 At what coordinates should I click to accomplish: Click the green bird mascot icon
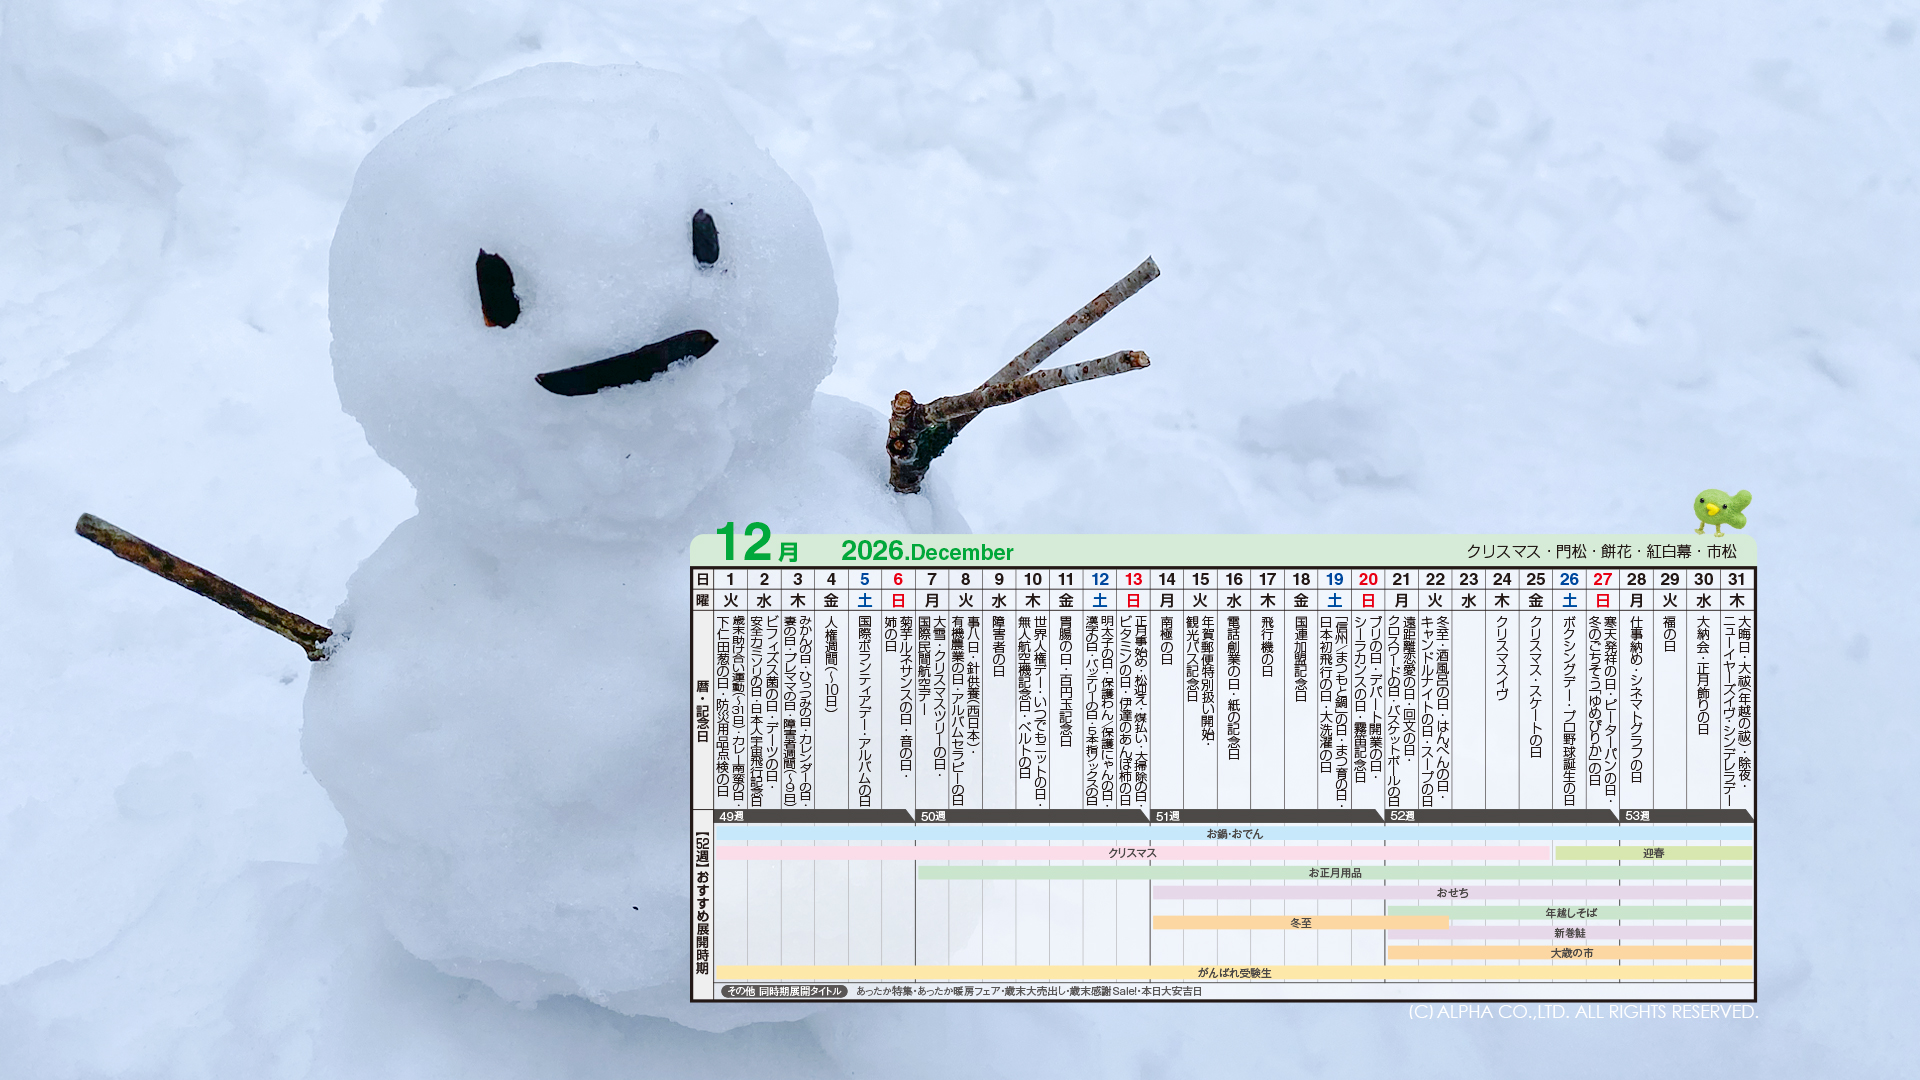click(x=1721, y=512)
